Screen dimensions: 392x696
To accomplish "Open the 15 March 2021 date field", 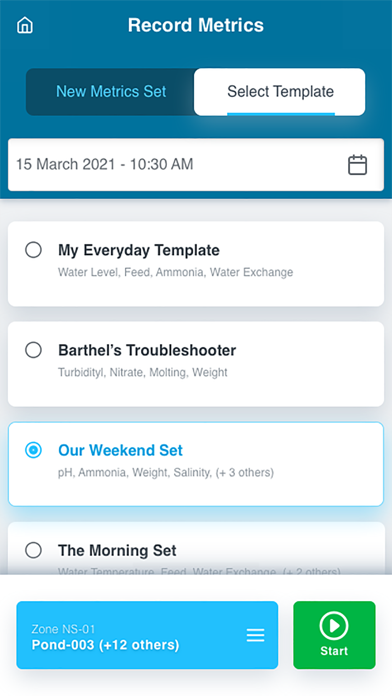I will click(196, 165).
